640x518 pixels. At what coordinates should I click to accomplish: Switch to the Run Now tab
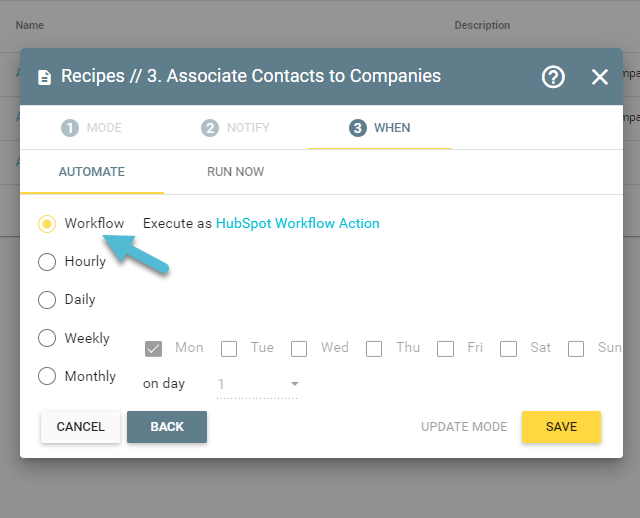[236, 172]
